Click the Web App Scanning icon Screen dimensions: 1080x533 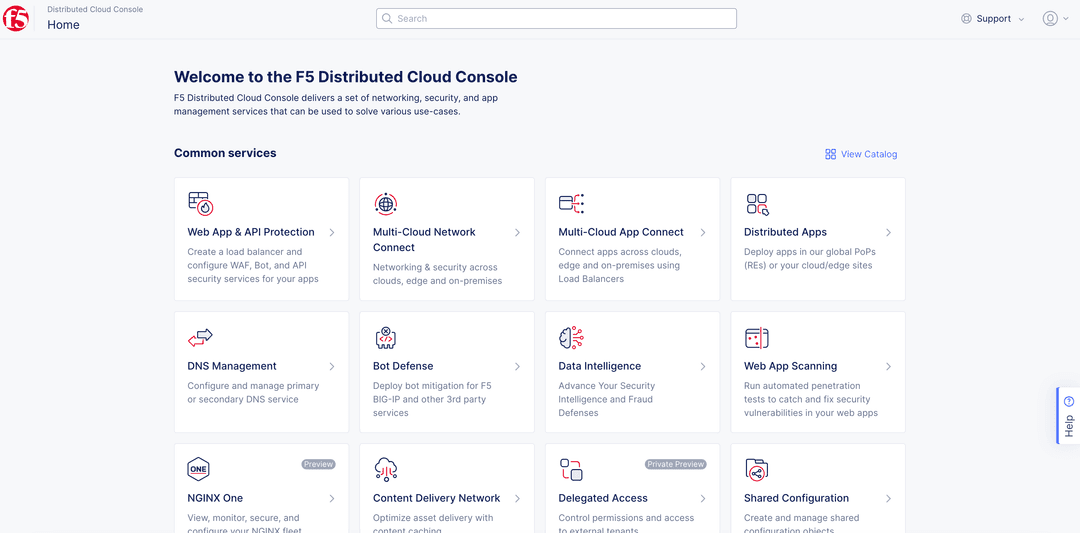(757, 338)
